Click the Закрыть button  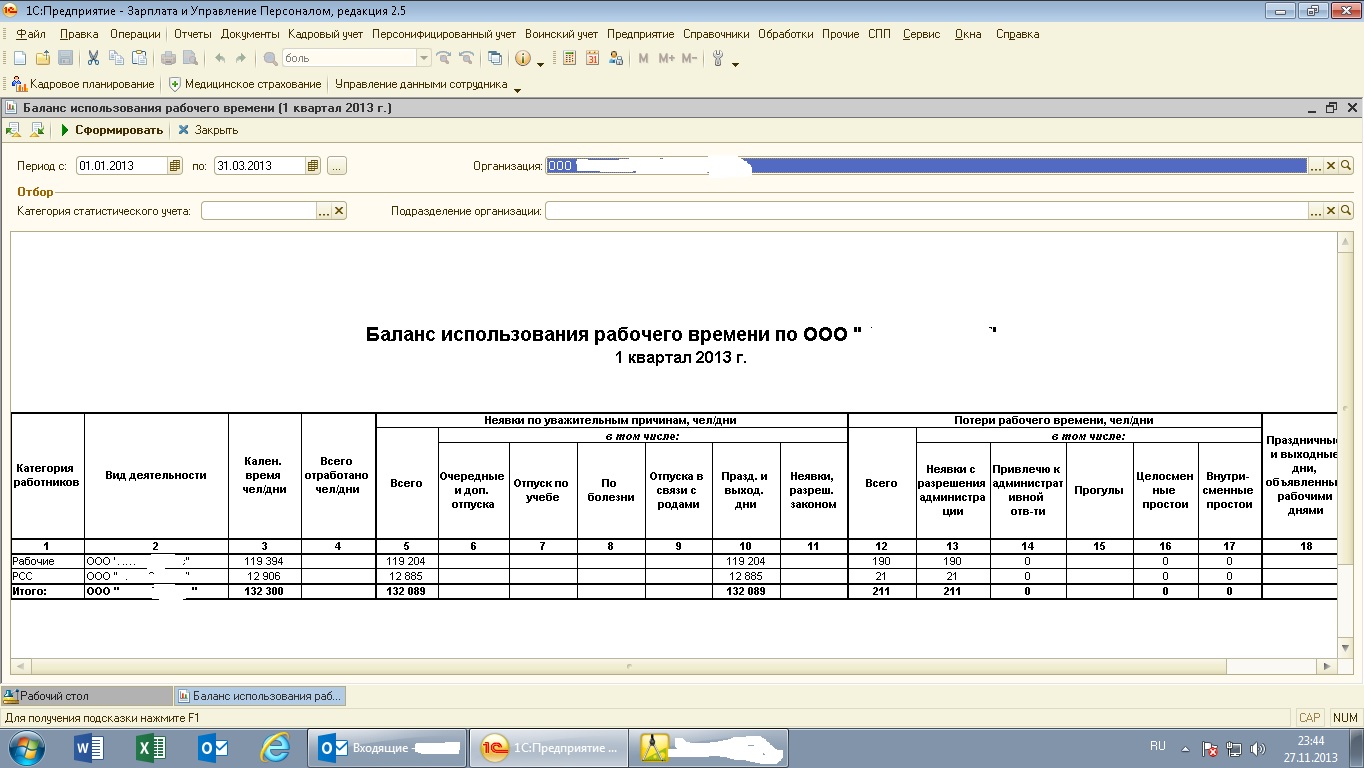(x=208, y=130)
